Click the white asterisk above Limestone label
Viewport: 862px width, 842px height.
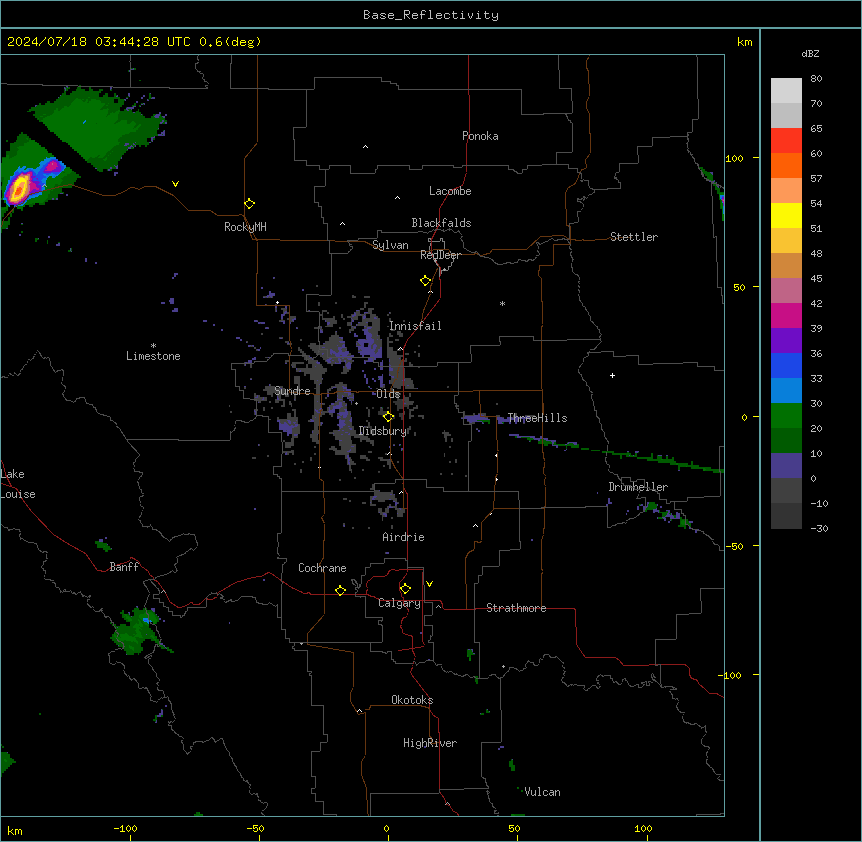[x=153, y=346]
